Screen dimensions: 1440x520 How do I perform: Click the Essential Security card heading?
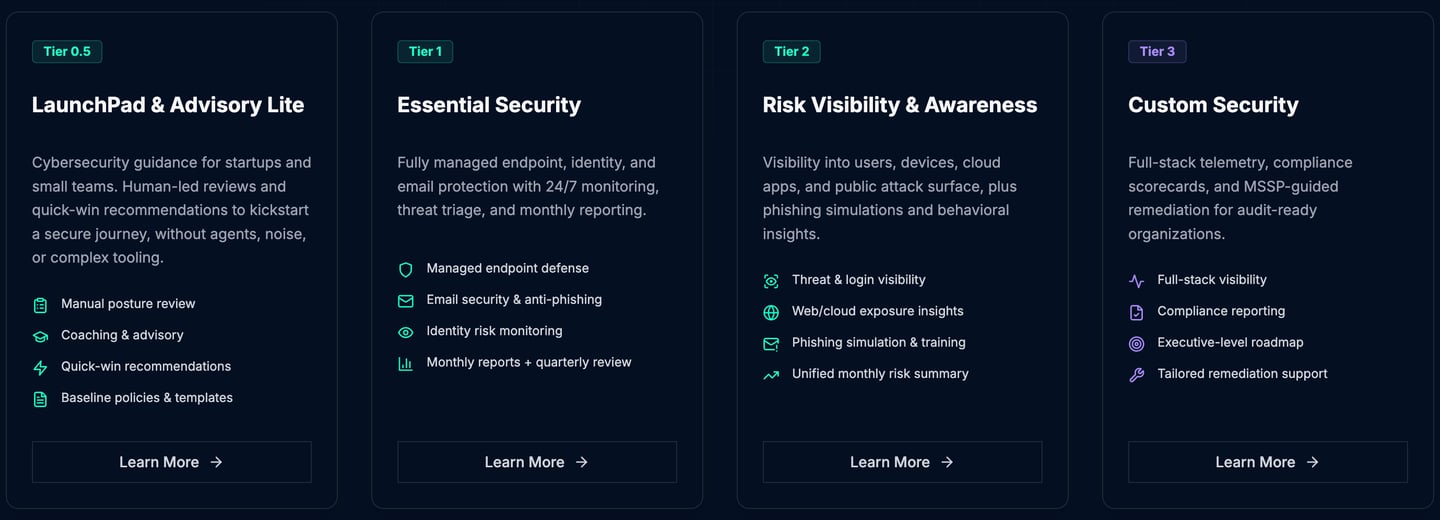tap(489, 105)
